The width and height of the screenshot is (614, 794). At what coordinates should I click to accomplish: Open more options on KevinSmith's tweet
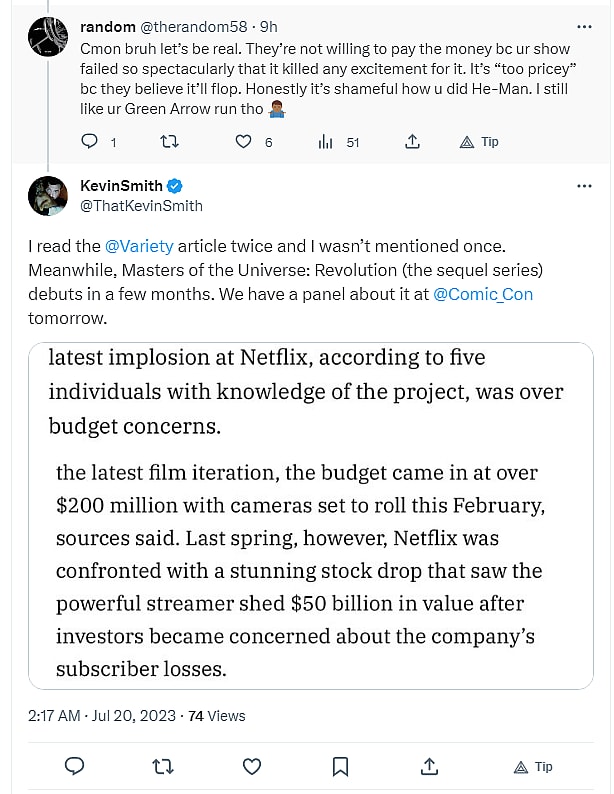tap(584, 186)
